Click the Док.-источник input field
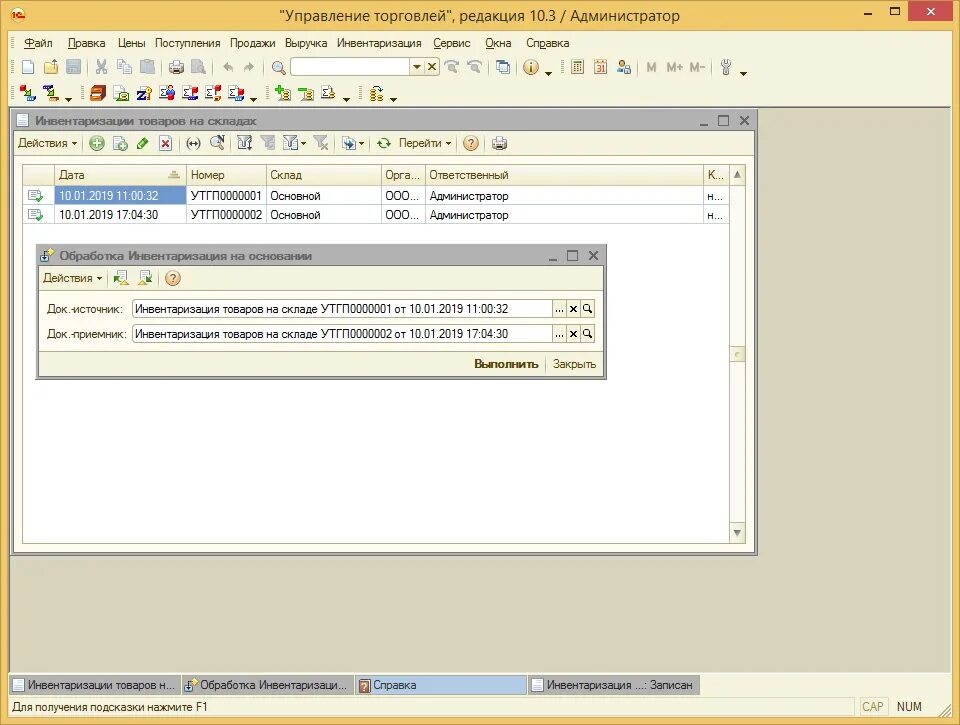The image size is (960, 725). point(342,309)
